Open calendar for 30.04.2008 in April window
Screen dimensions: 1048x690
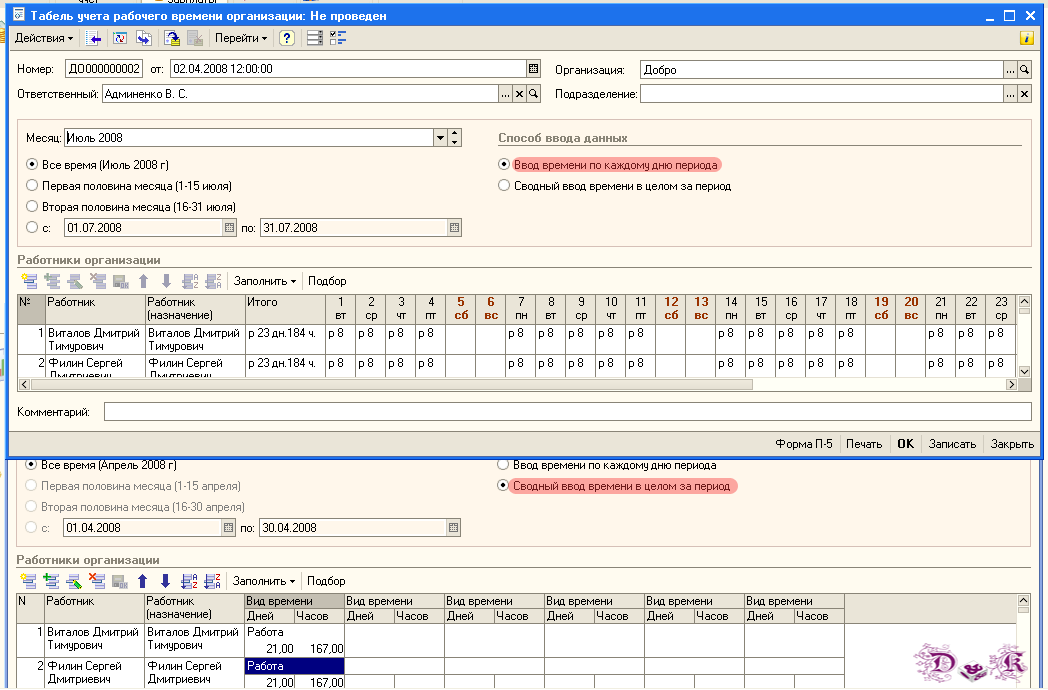coord(453,528)
